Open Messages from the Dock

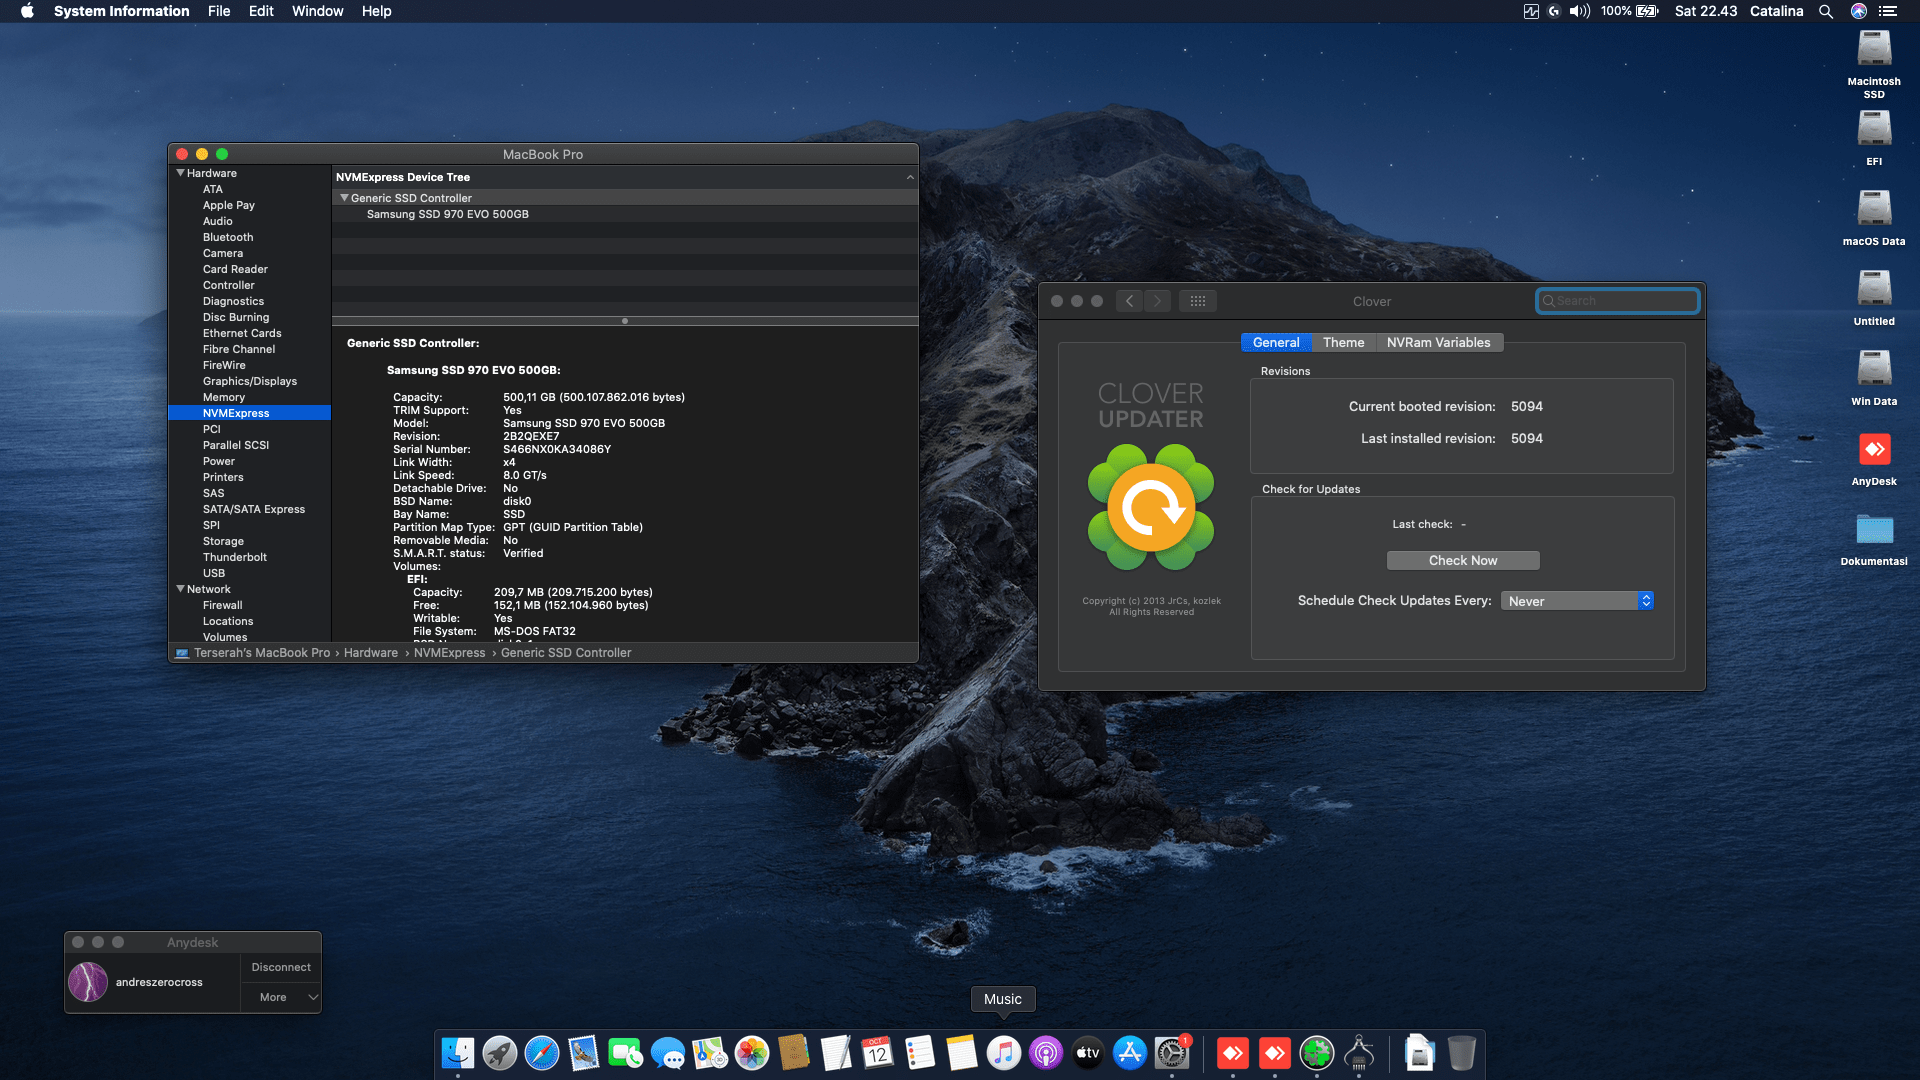(x=668, y=1053)
